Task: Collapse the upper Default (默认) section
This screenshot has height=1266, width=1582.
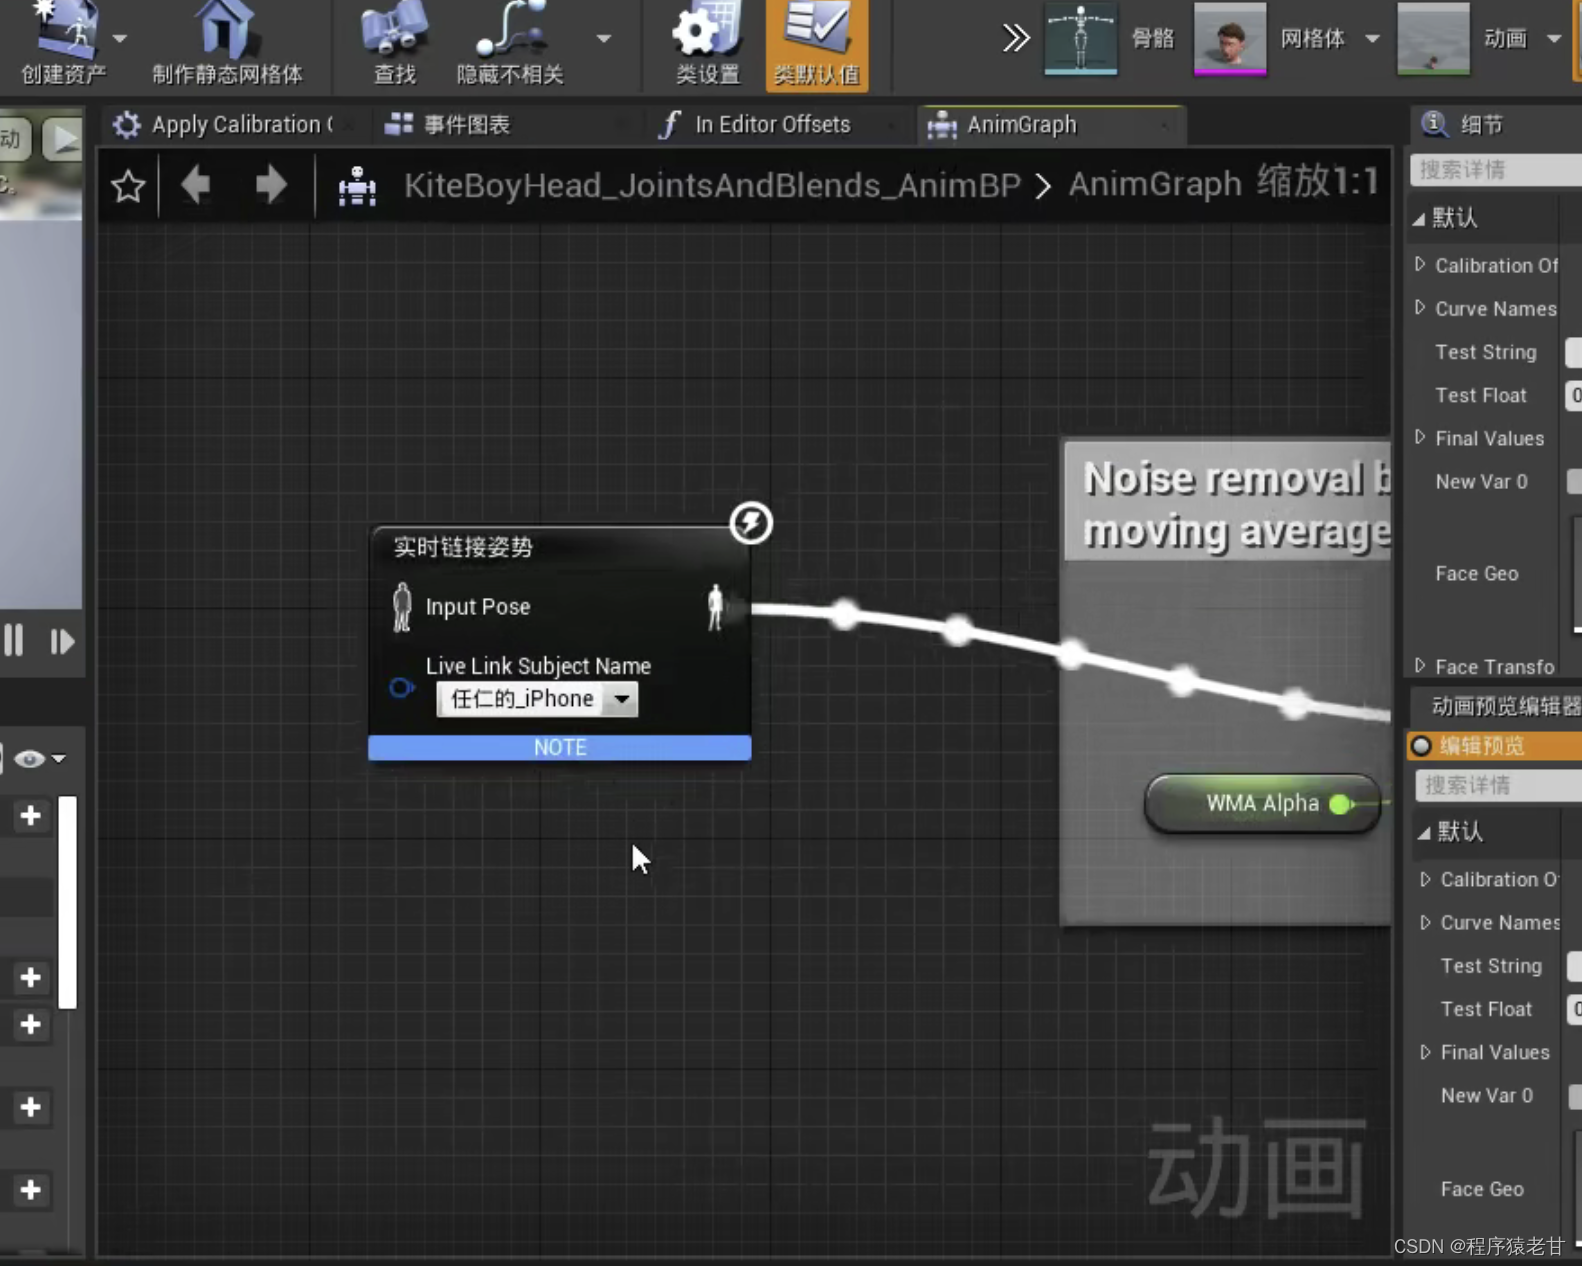Action: (x=1420, y=218)
